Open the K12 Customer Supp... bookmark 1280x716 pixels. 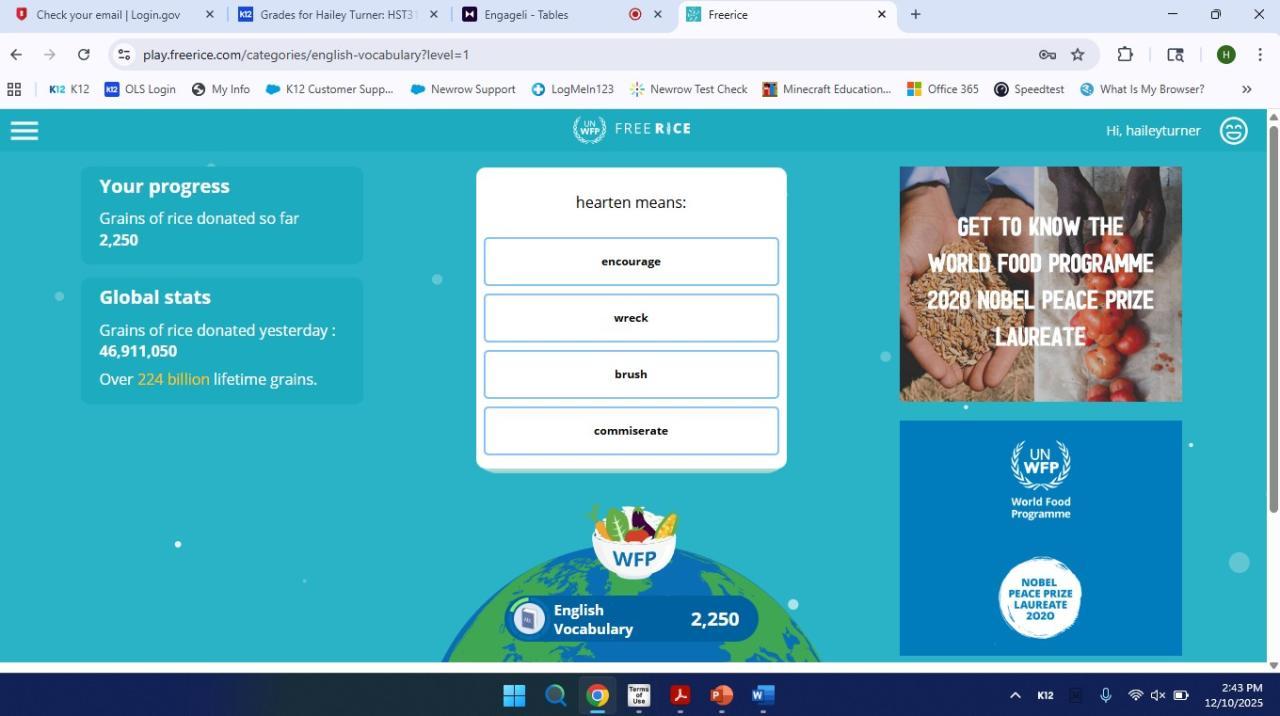[330, 89]
